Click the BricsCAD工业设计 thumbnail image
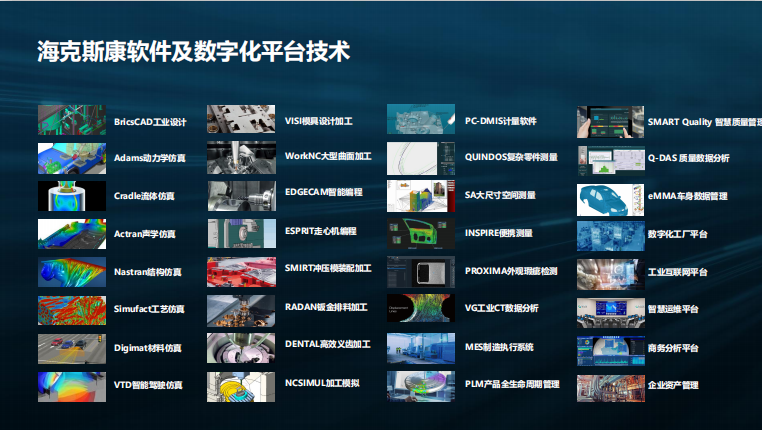 click(72, 120)
